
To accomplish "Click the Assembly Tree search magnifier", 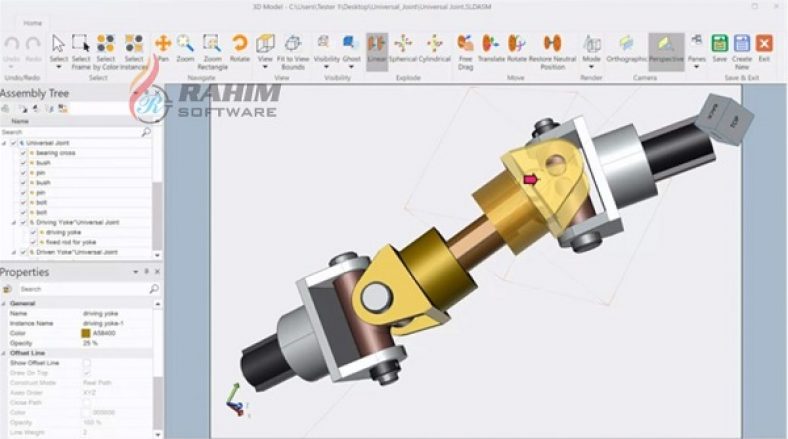I will point(146,132).
